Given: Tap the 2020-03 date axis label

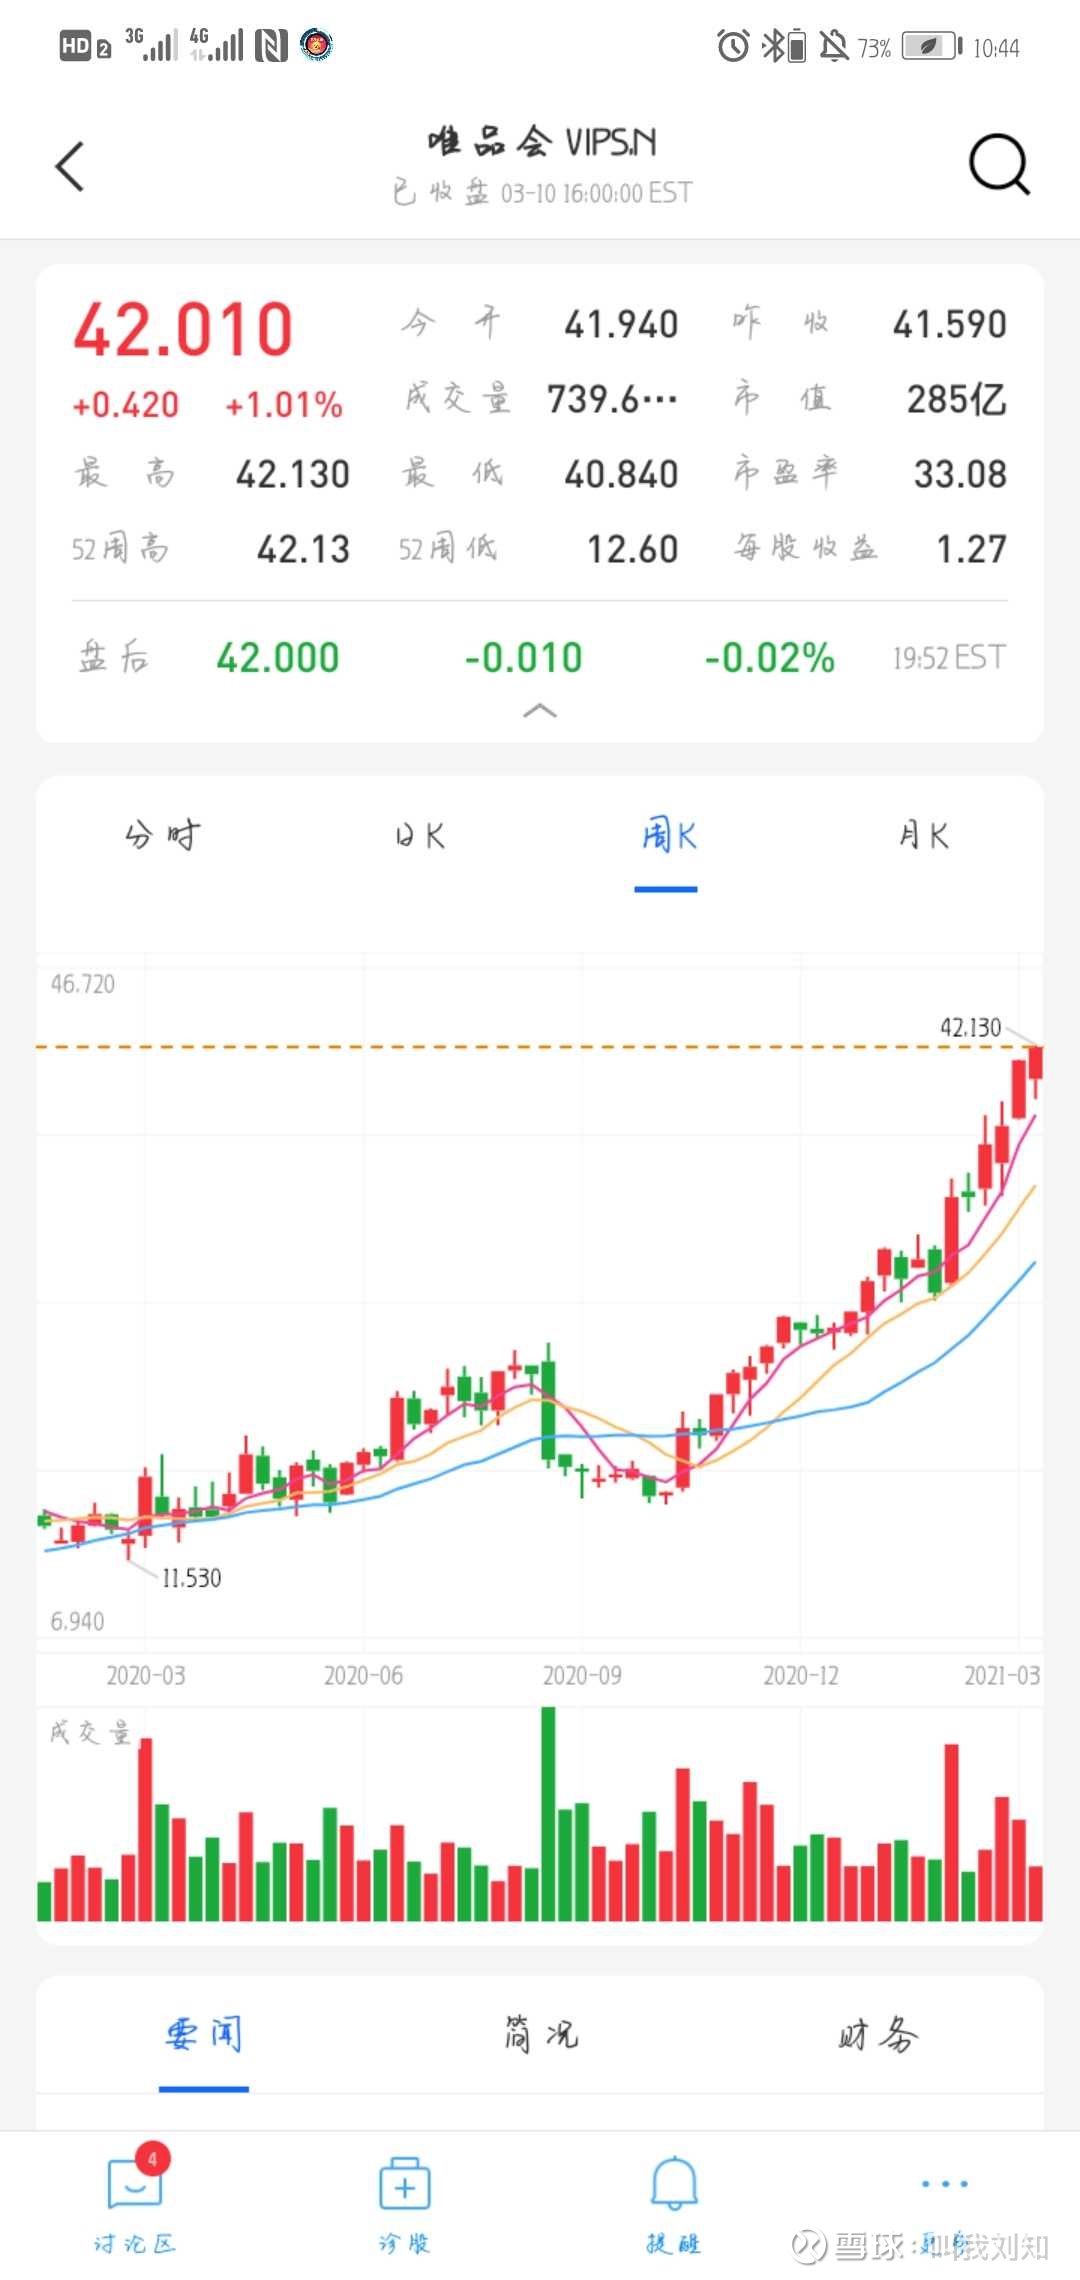Looking at the screenshot, I should point(146,1675).
